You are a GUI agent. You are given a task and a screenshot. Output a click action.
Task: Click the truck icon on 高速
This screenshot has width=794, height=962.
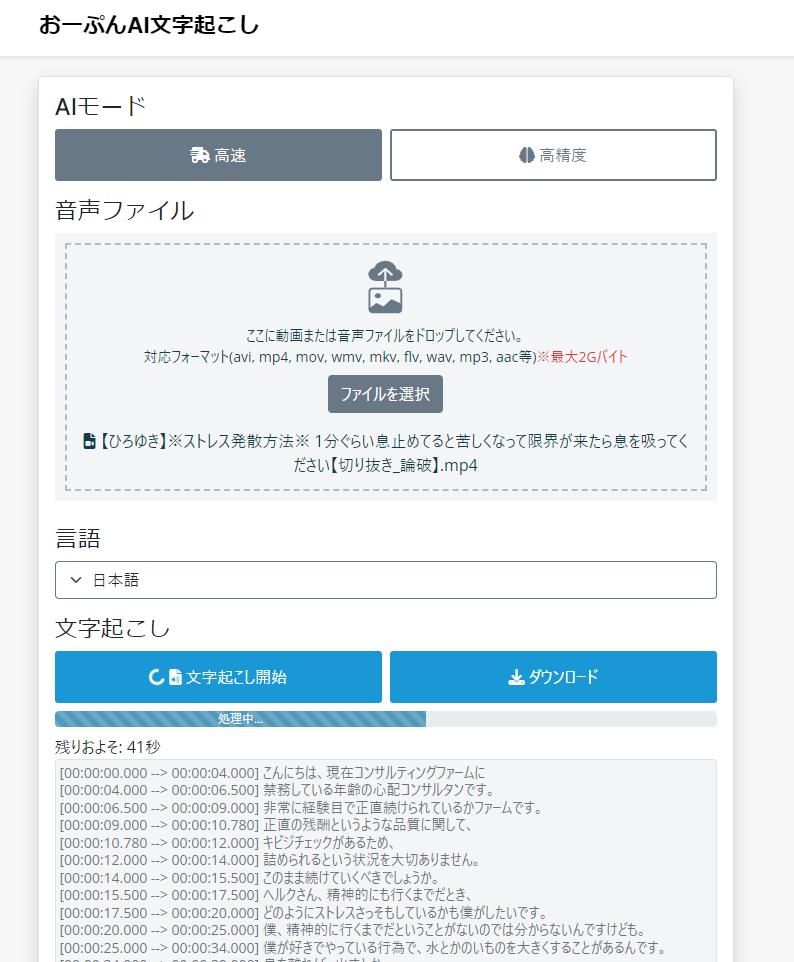pos(199,155)
